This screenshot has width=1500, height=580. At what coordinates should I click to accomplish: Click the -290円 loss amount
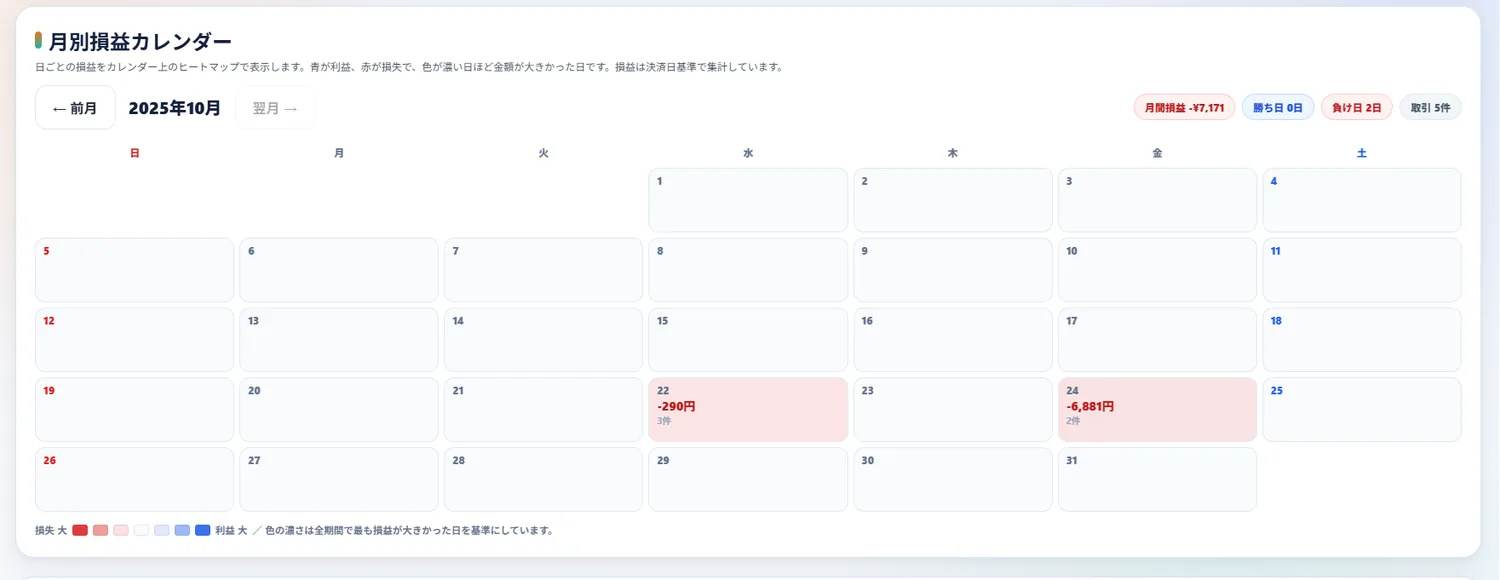point(676,407)
